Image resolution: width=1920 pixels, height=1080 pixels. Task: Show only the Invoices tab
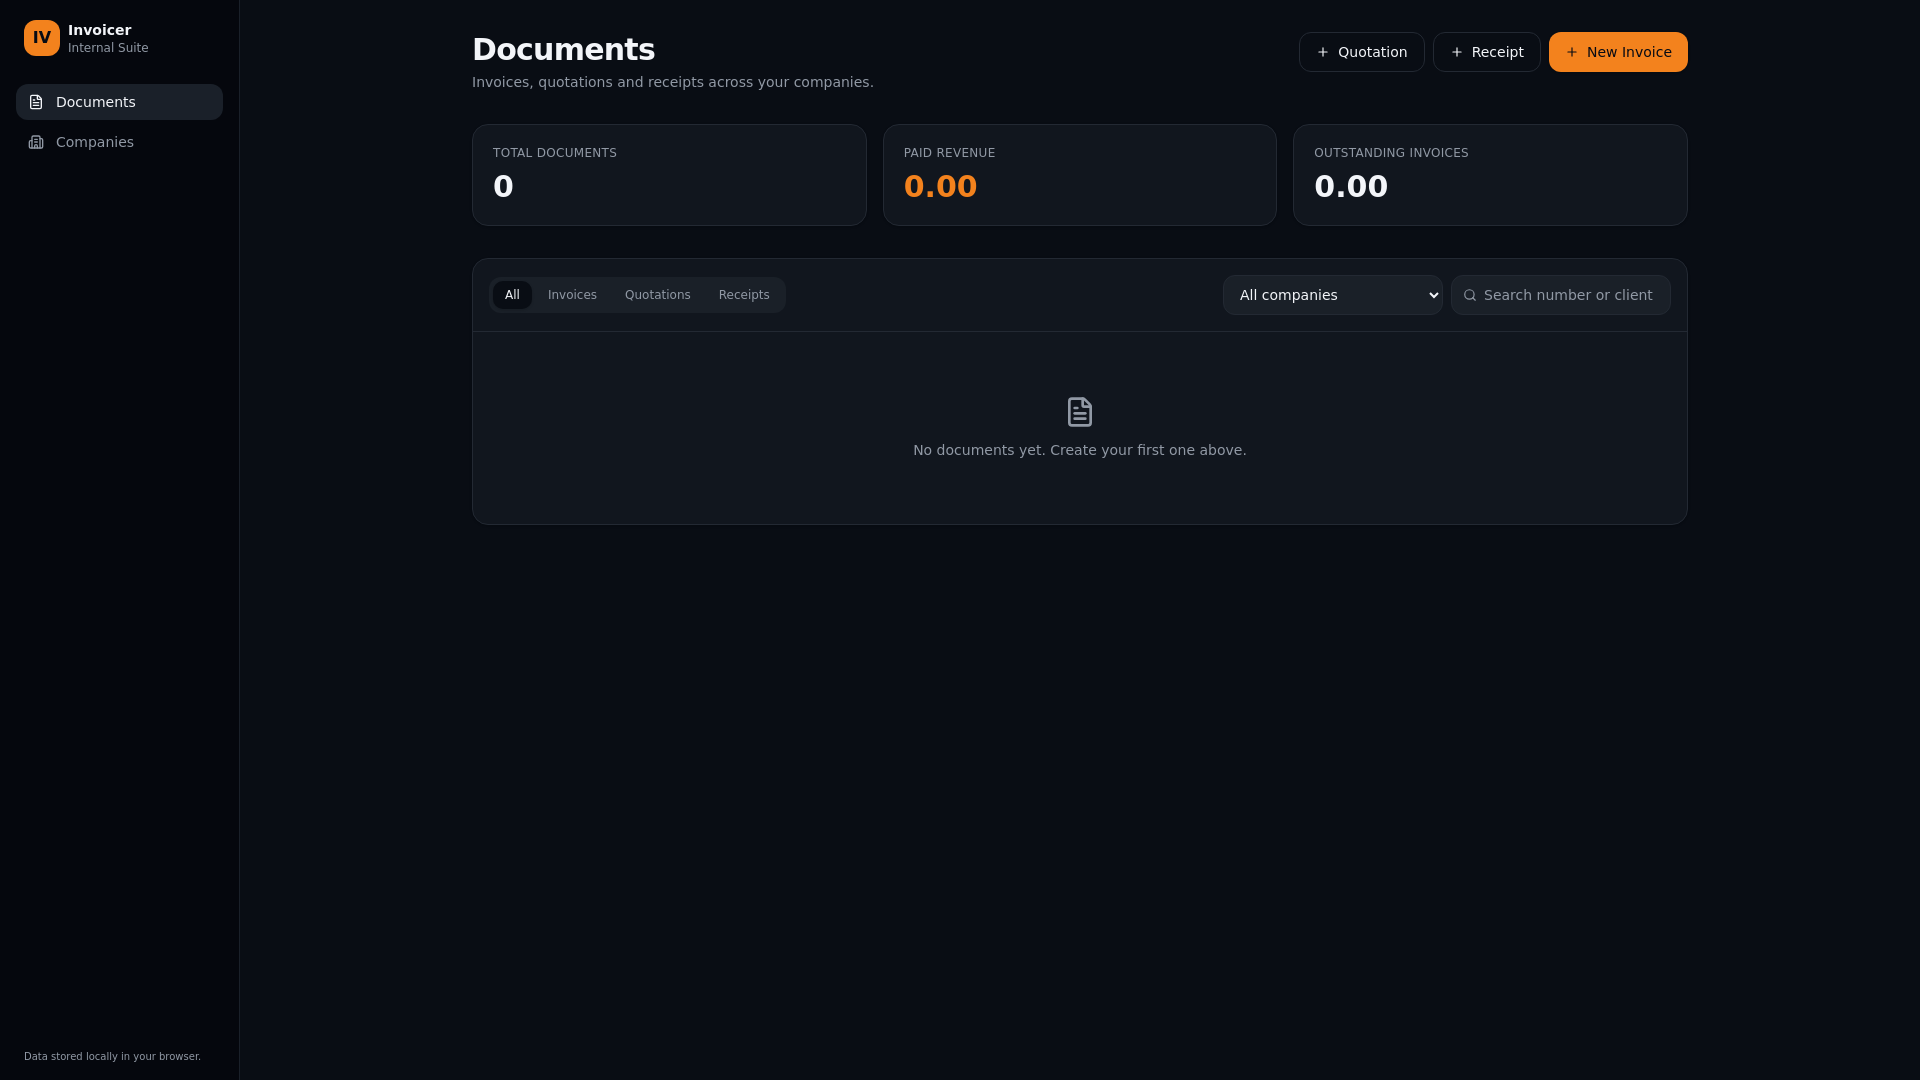pyautogui.click(x=572, y=295)
